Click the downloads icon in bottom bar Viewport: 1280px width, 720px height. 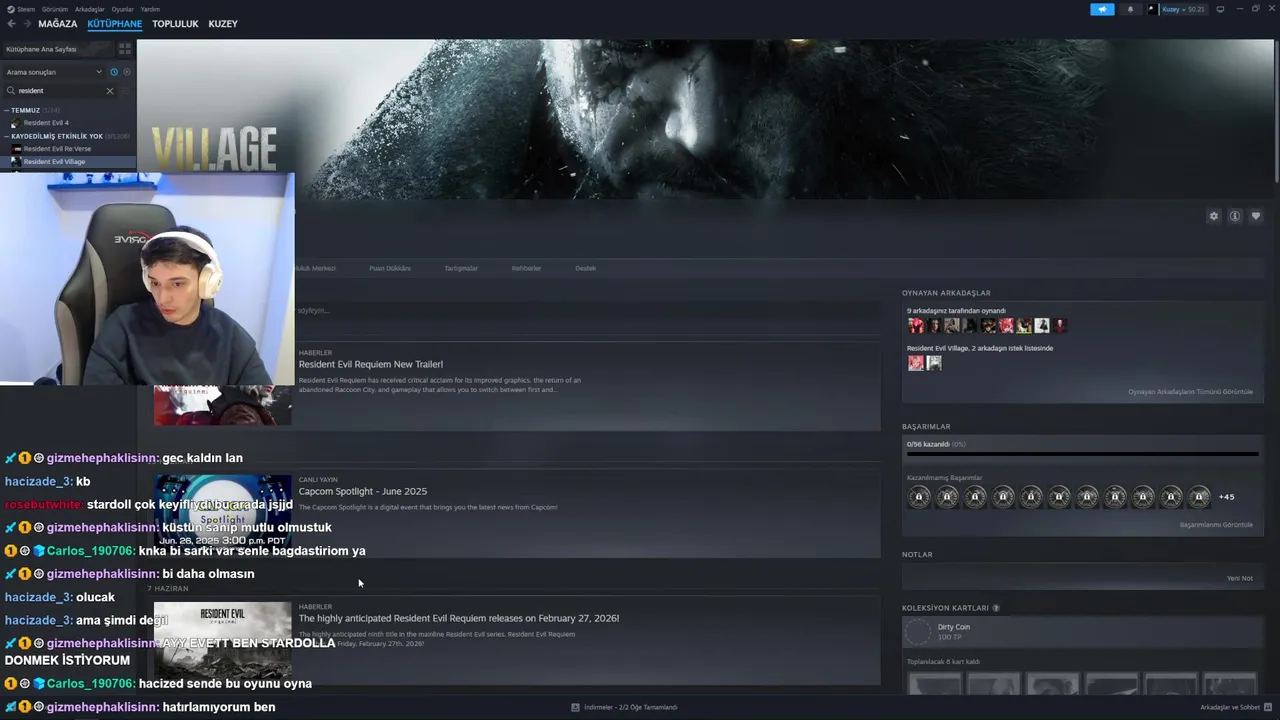tap(575, 707)
